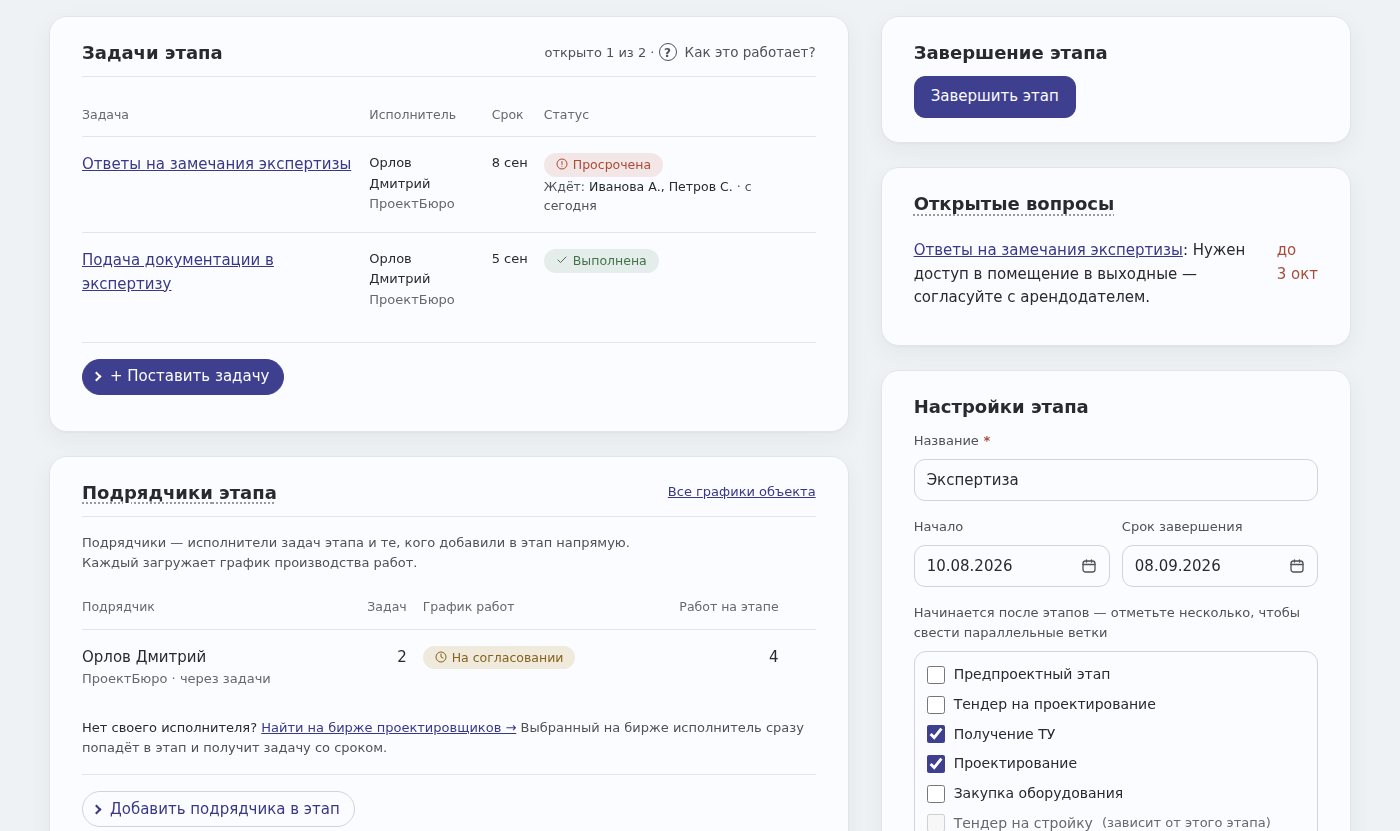Screen dimensions: 1400x831
Task: Expand Добавить подрядчика в этап
Action: (218, 809)
